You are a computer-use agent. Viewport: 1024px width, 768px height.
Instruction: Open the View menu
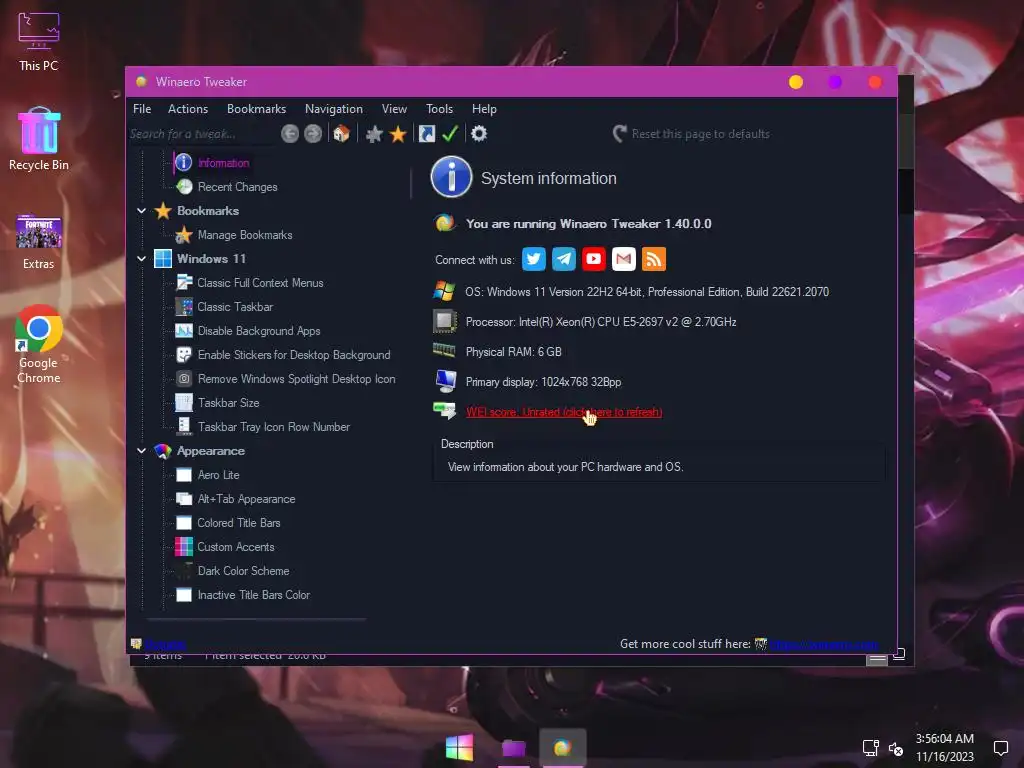(x=394, y=108)
